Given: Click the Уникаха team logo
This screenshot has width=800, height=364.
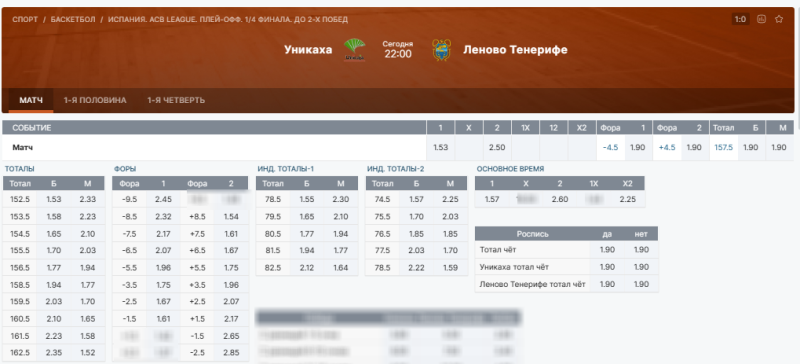Looking at the screenshot, I should coord(355,50).
